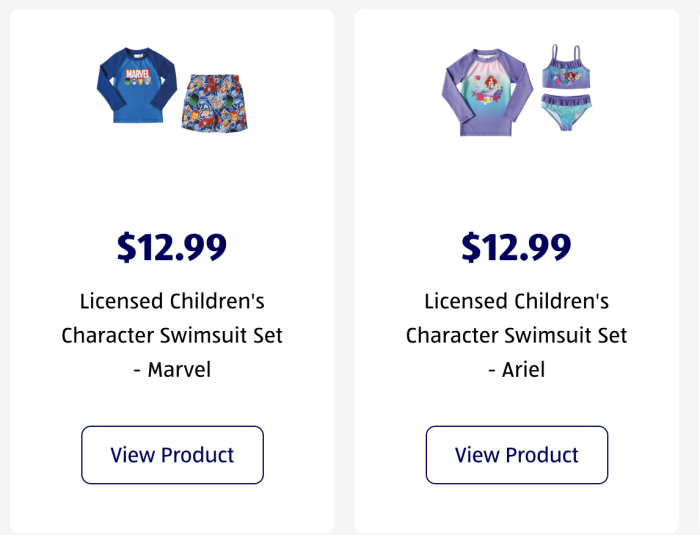Click View Product under the Ariel set
Viewport: 700px width, 535px height.
[x=517, y=455]
